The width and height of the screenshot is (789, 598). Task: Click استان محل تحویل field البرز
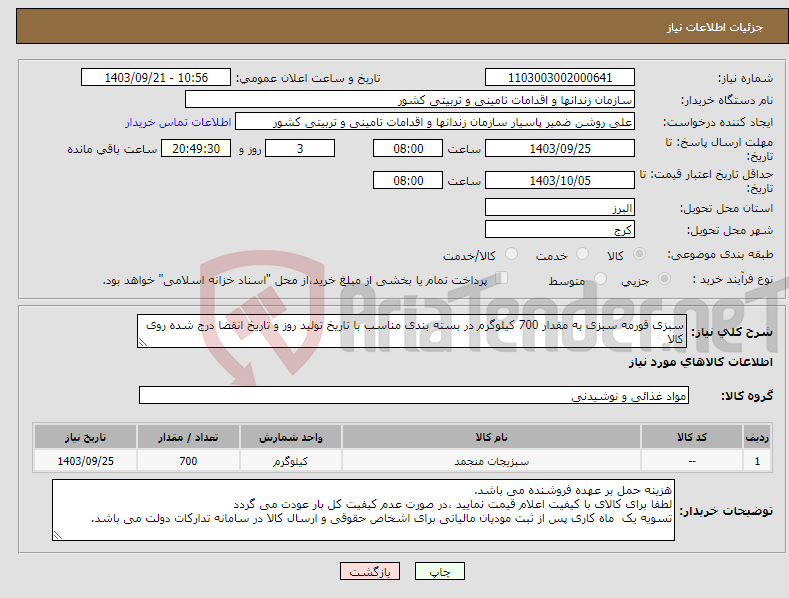pyautogui.click(x=560, y=207)
